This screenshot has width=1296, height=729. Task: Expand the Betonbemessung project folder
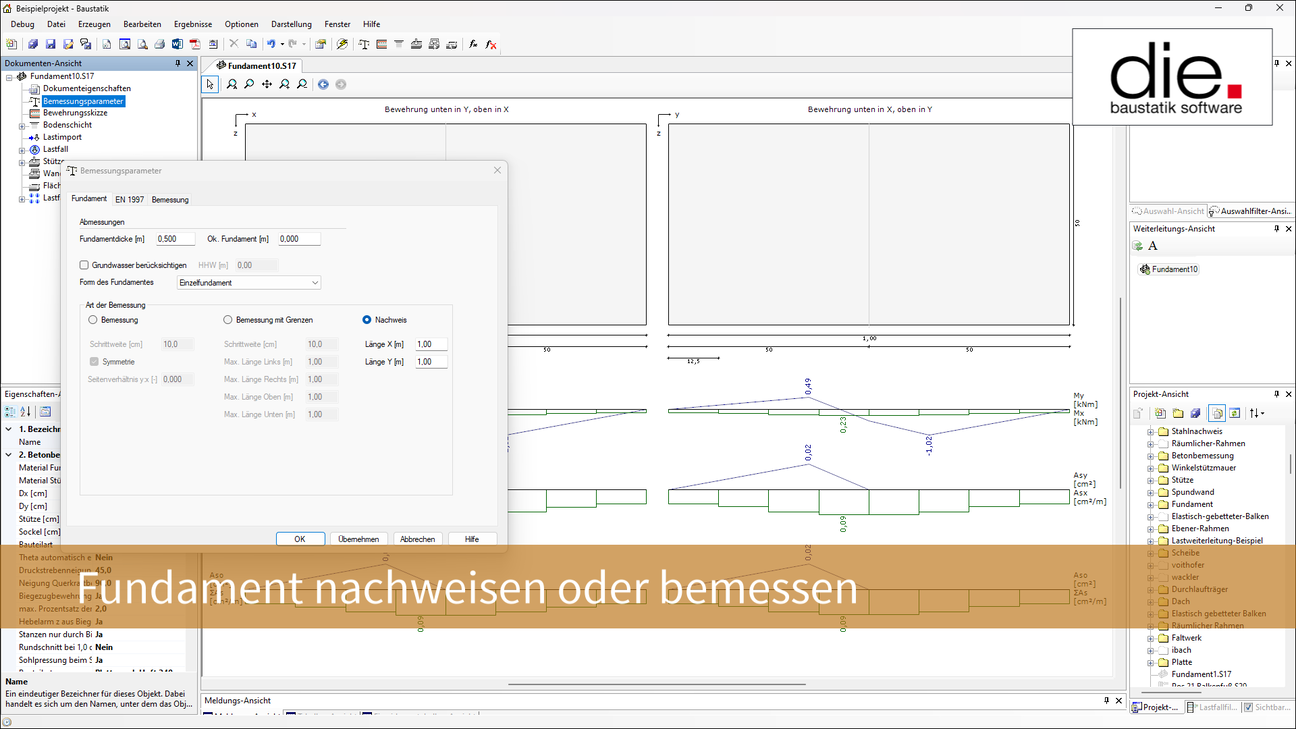pyautogui.click(x=1150, y=456)
